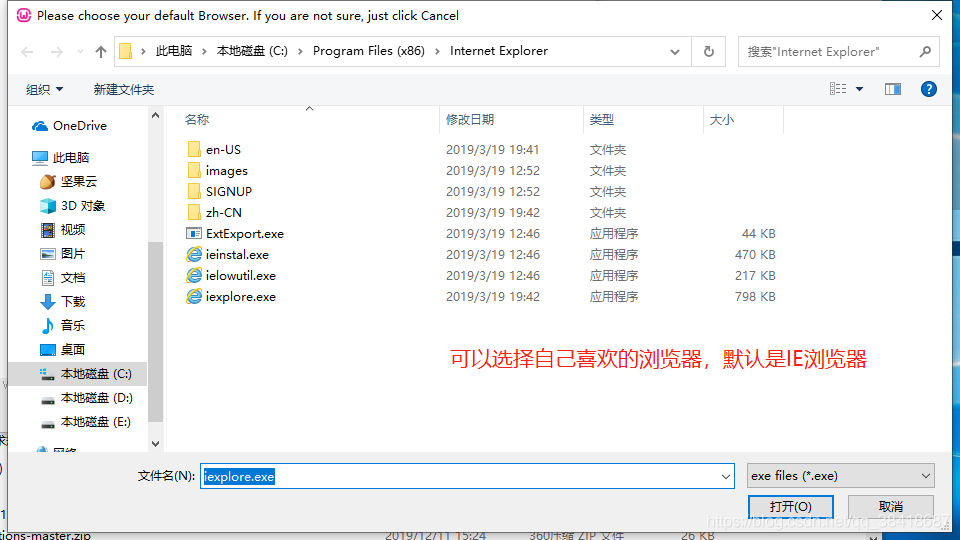Go up one folder level
960x540 pixels.
[x=101, y=52]
